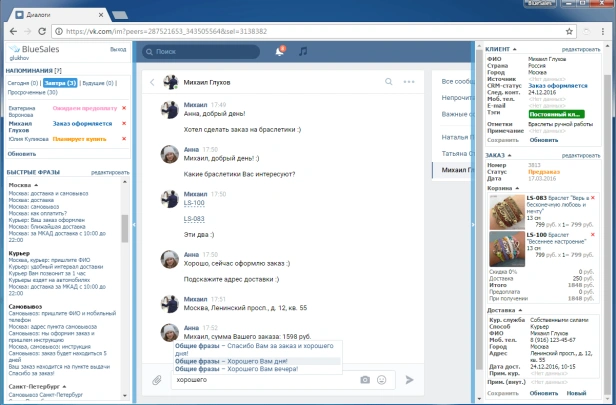Switch to the Сегодня reminders tab

pyautogui.click(x=21, y=81)
